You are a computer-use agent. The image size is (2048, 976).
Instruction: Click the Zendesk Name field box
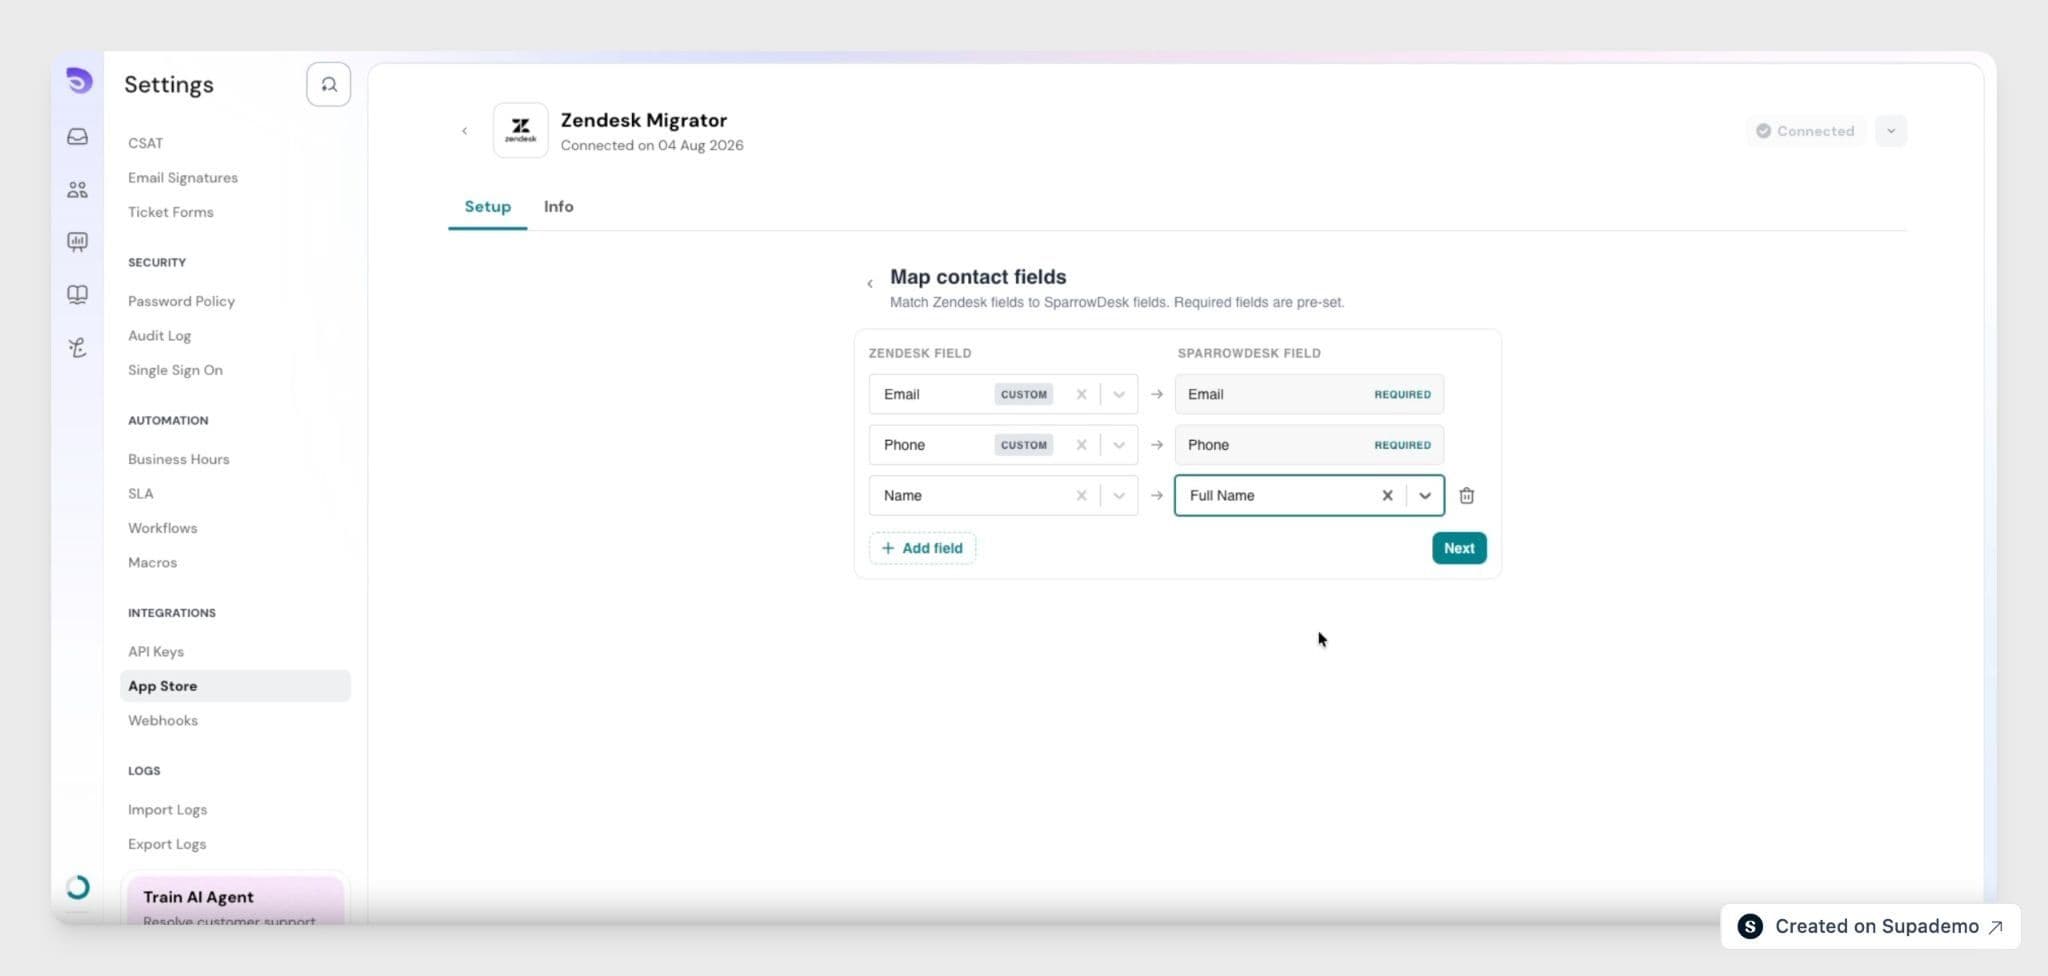[x=1003, y=496]
